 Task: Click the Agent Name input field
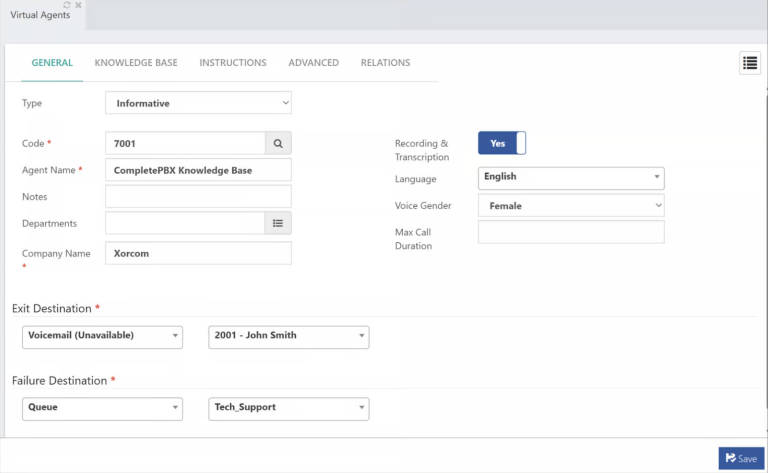pyautogui.click(x=198, y=170)
